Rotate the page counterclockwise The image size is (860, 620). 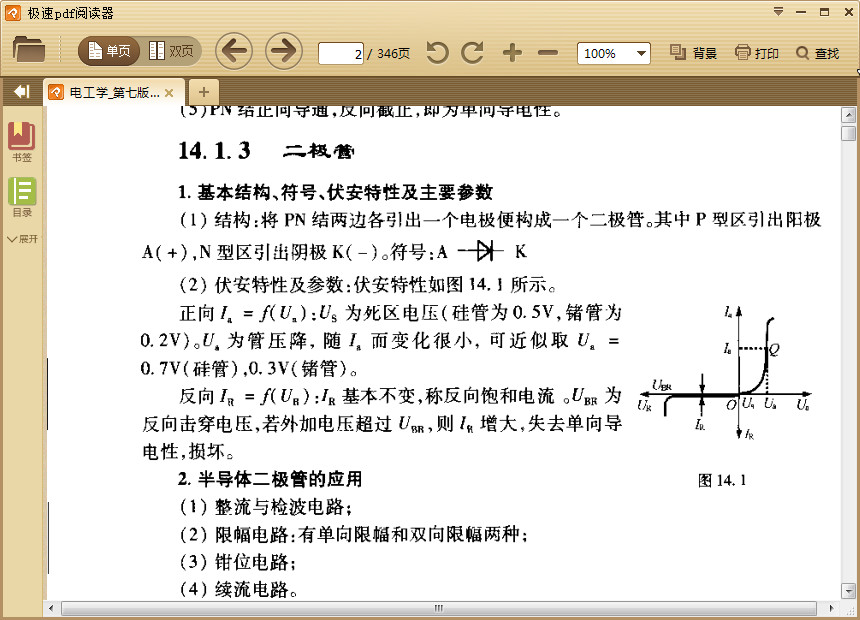437,53
